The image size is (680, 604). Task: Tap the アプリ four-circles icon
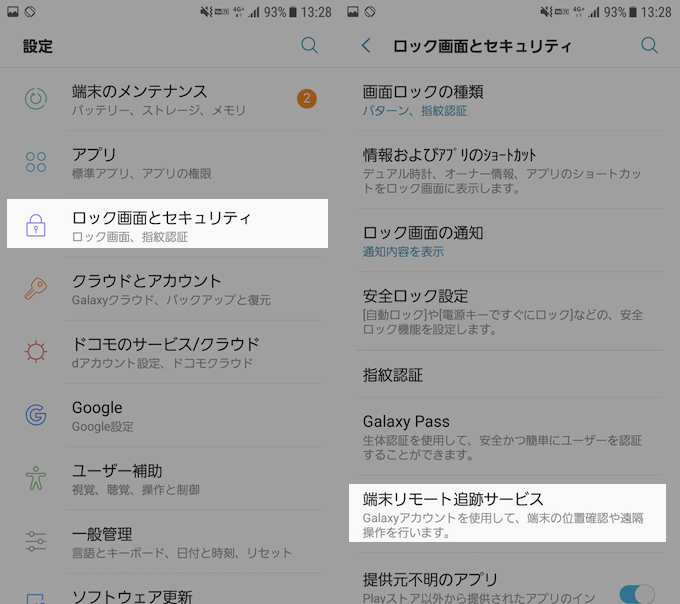36,162
